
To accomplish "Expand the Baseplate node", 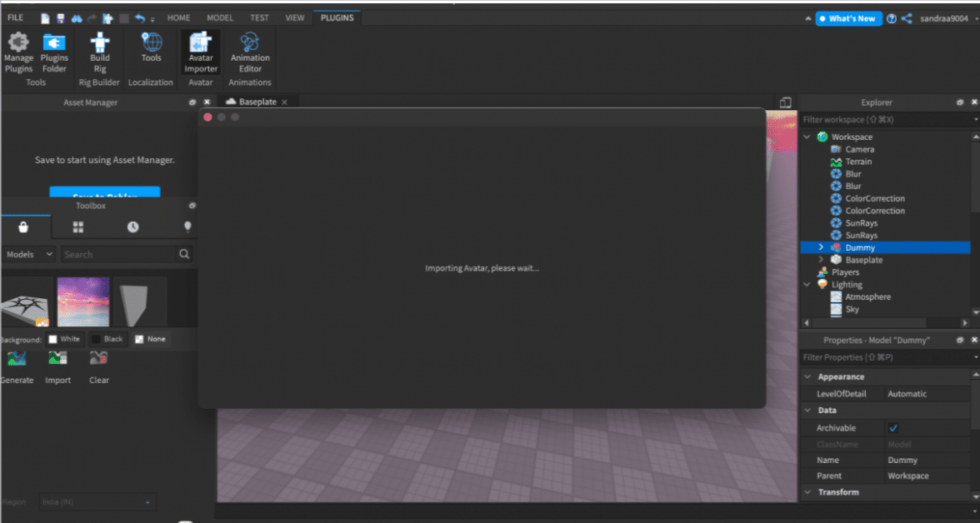I will click(821, 260).
